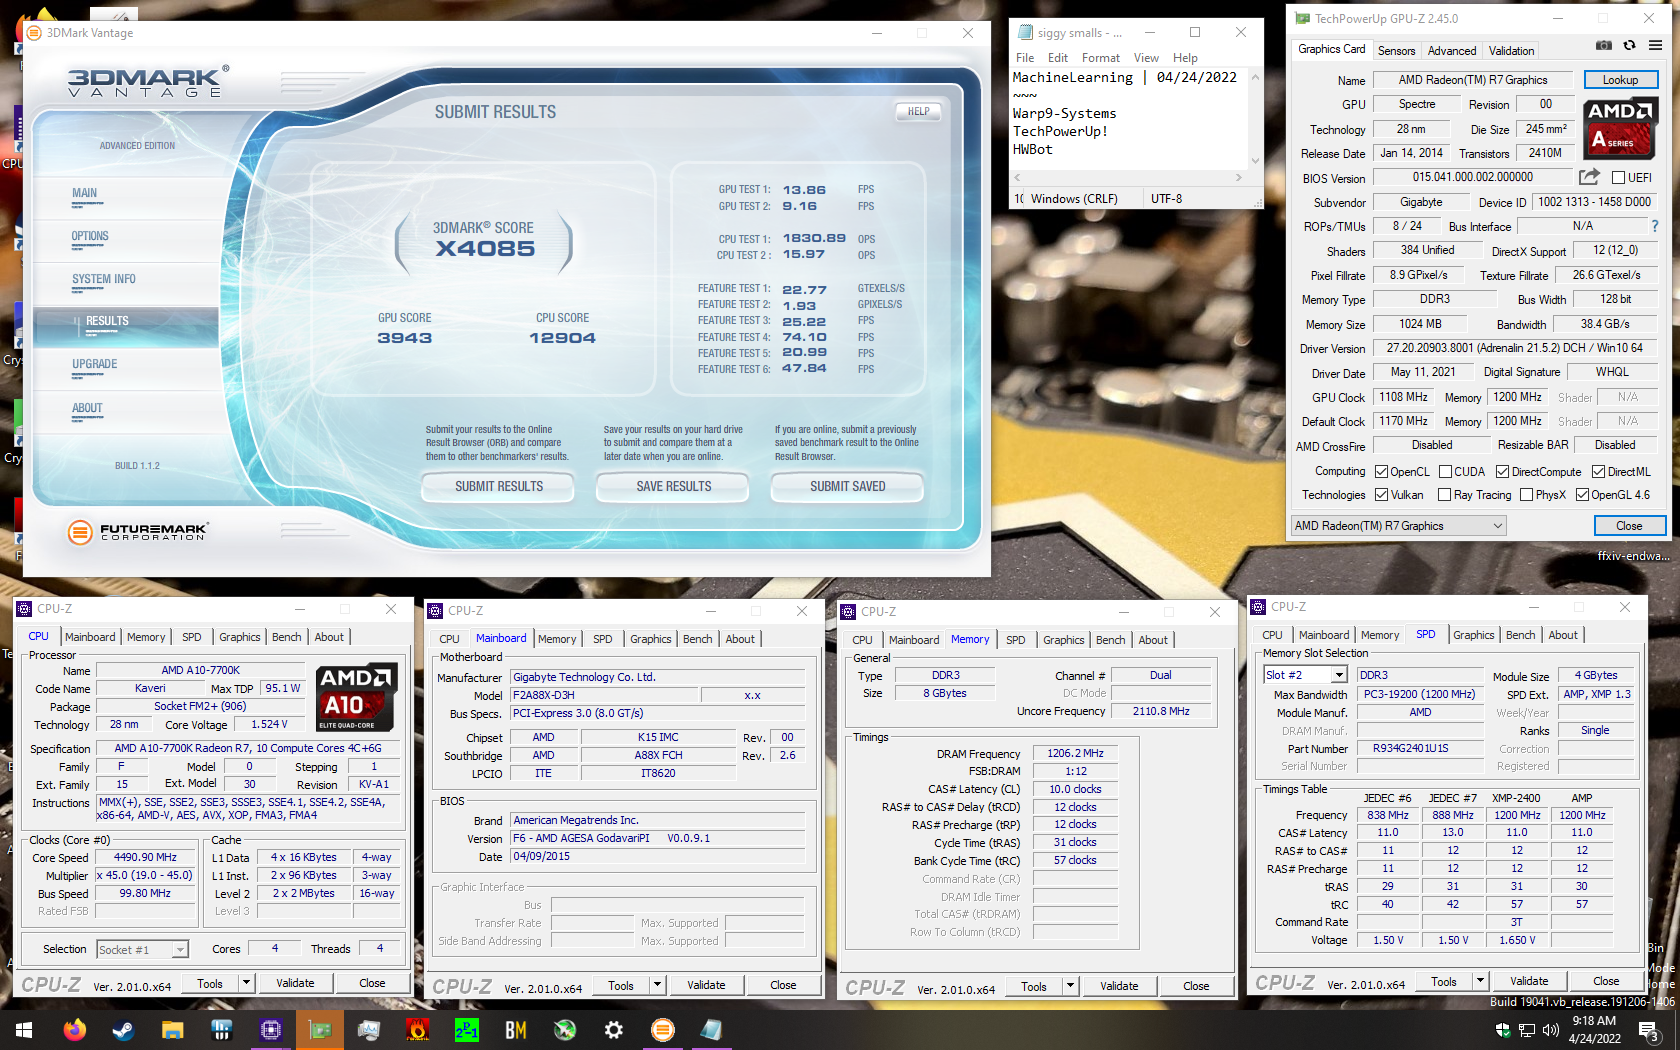The height and width of the screenshot is (1050, 1680).
Task: Switch to Advanced tab in GPU-Z
Action: tap(1452, 51)
